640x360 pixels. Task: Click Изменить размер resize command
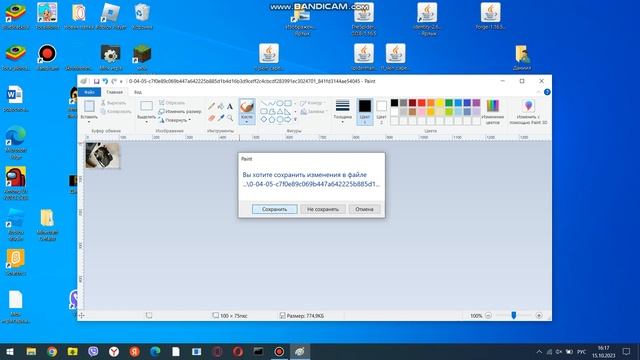[x=180, y=111]
